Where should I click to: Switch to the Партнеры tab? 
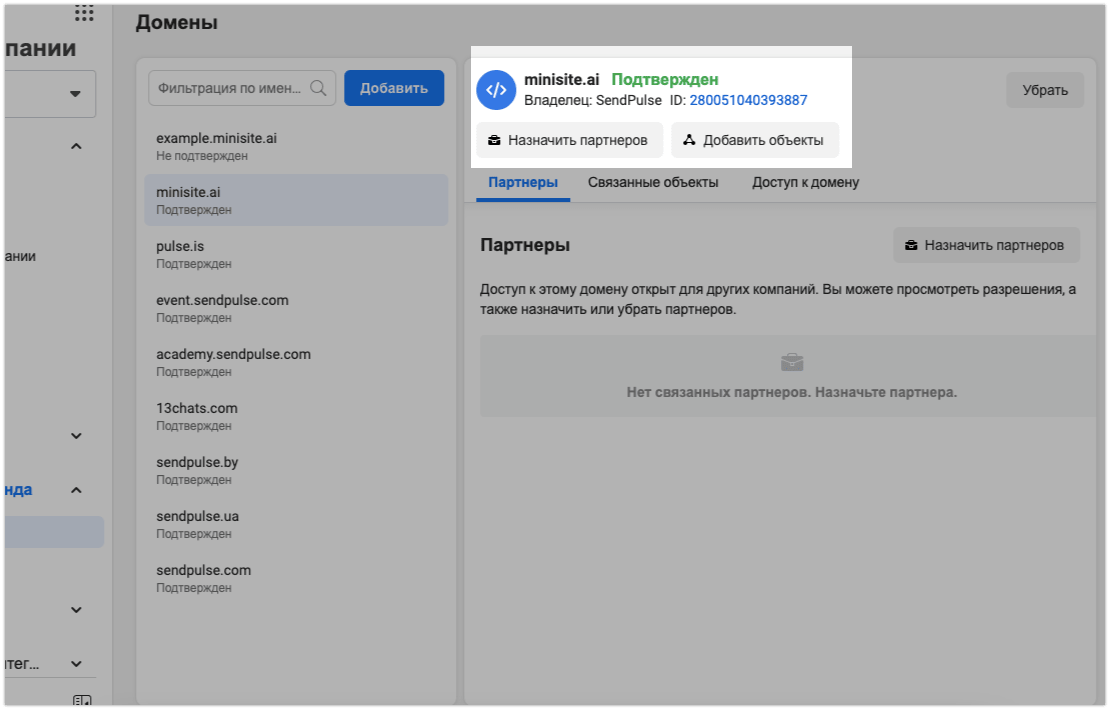tap(523, 183)
